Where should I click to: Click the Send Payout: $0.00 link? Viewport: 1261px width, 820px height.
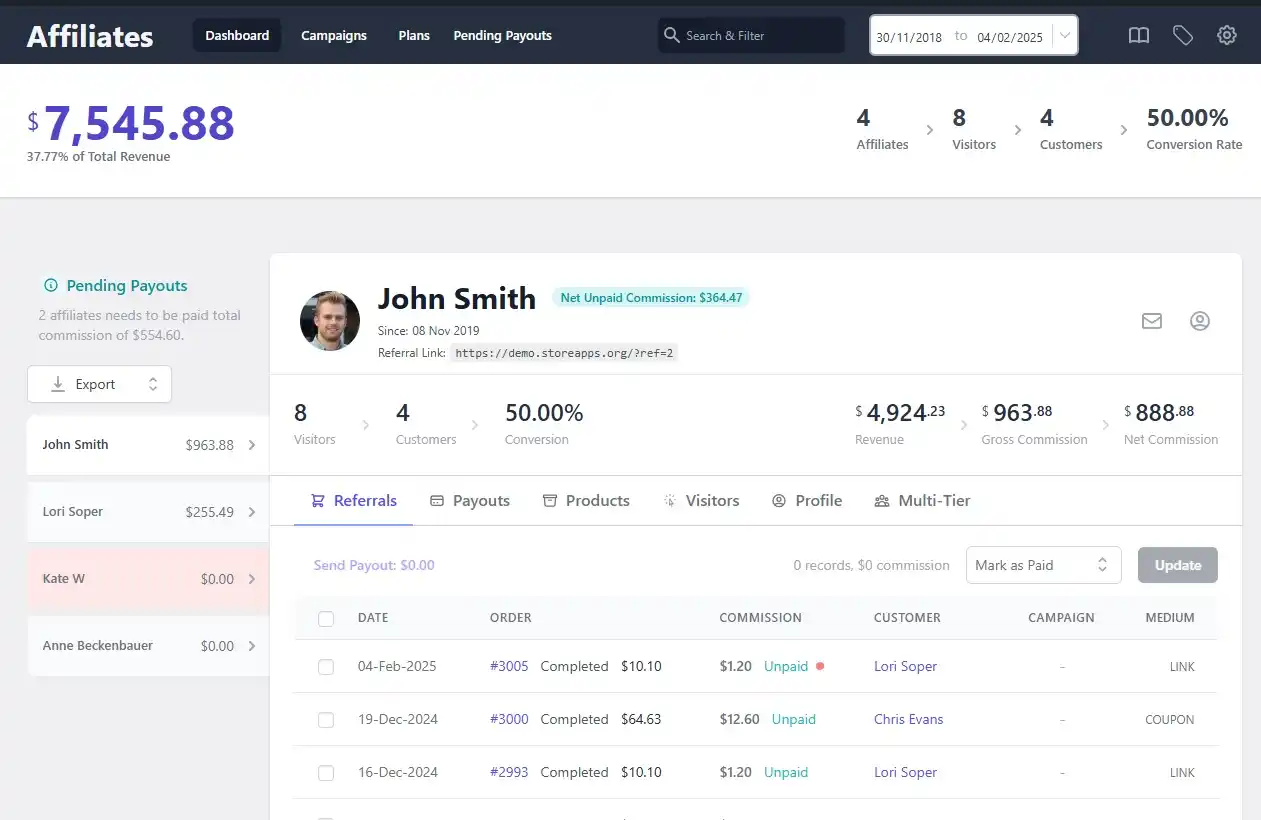pos(374,565)
